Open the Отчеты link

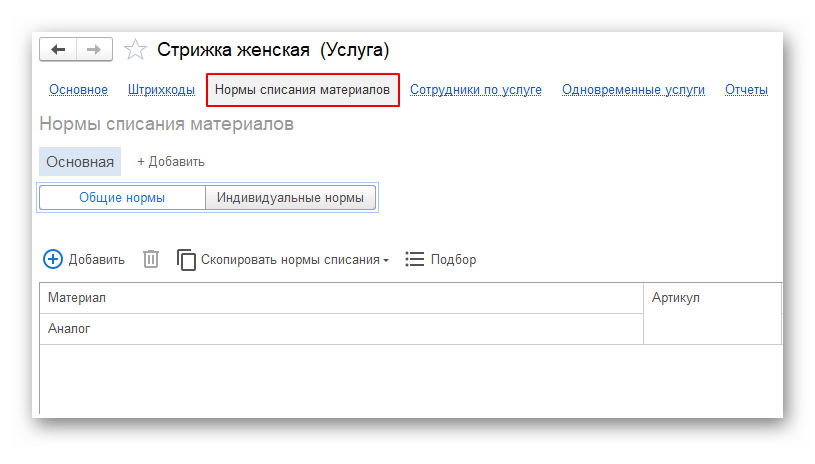point(746,90)
